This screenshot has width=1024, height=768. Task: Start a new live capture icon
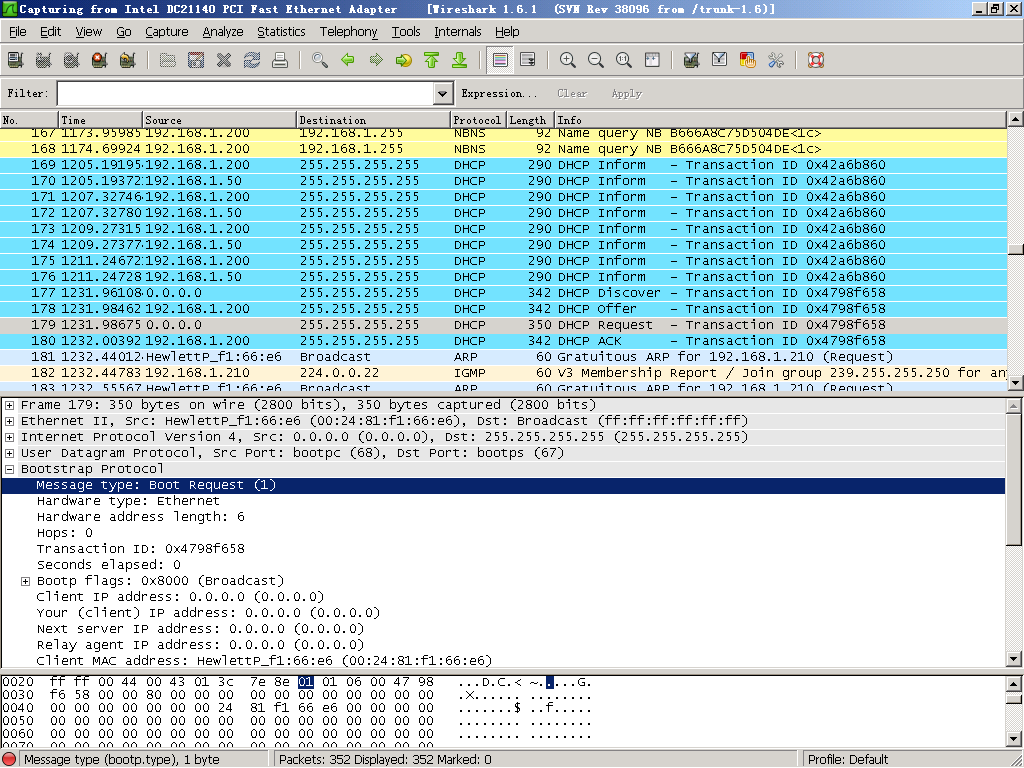[71, 60]
